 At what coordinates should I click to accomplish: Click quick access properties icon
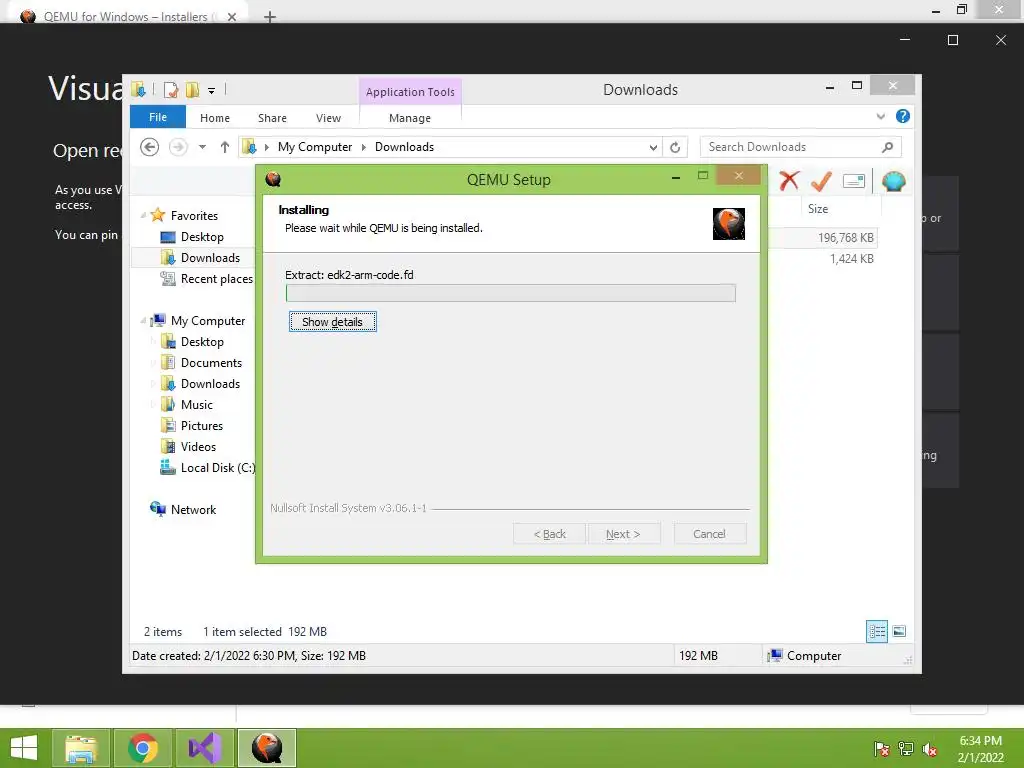click(x=171, y=89)
